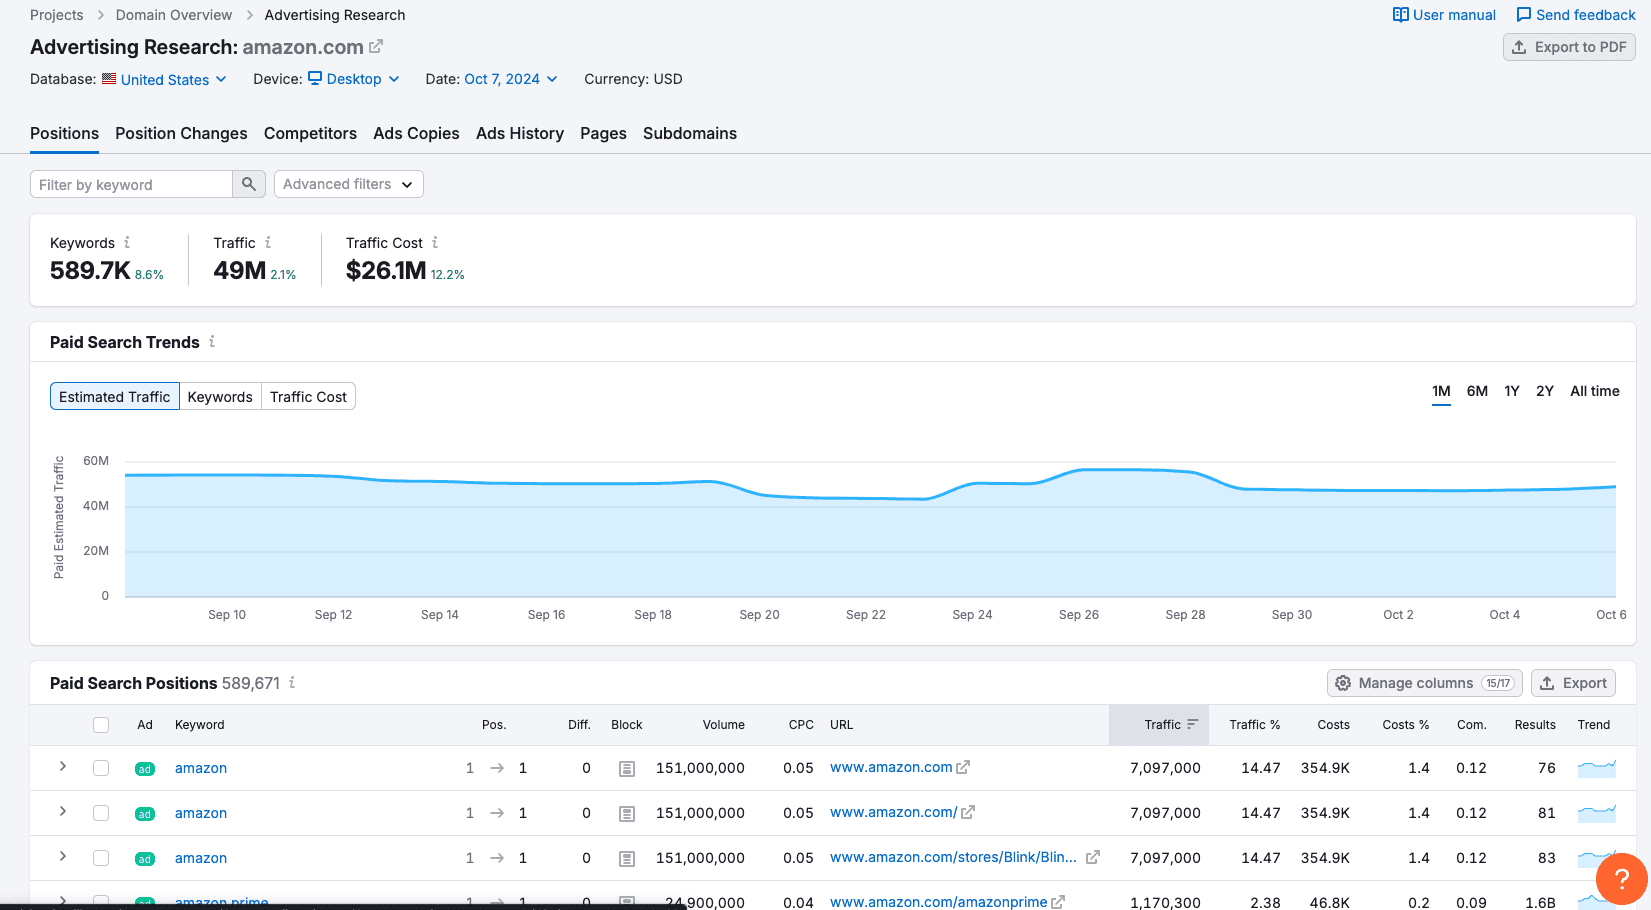Switch to the Position Changes tab
The height and width of the screenshot is (910, 1651).
click(x=181, y=133)
